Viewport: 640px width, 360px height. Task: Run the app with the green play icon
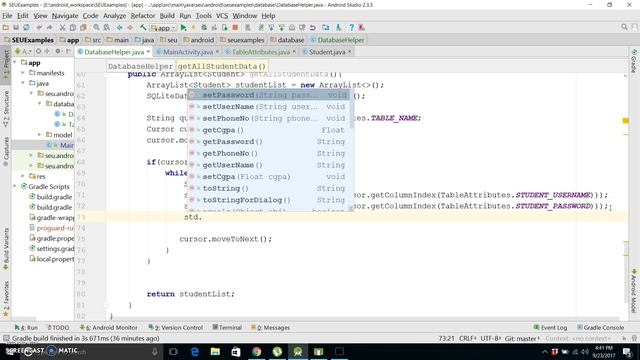183,27
